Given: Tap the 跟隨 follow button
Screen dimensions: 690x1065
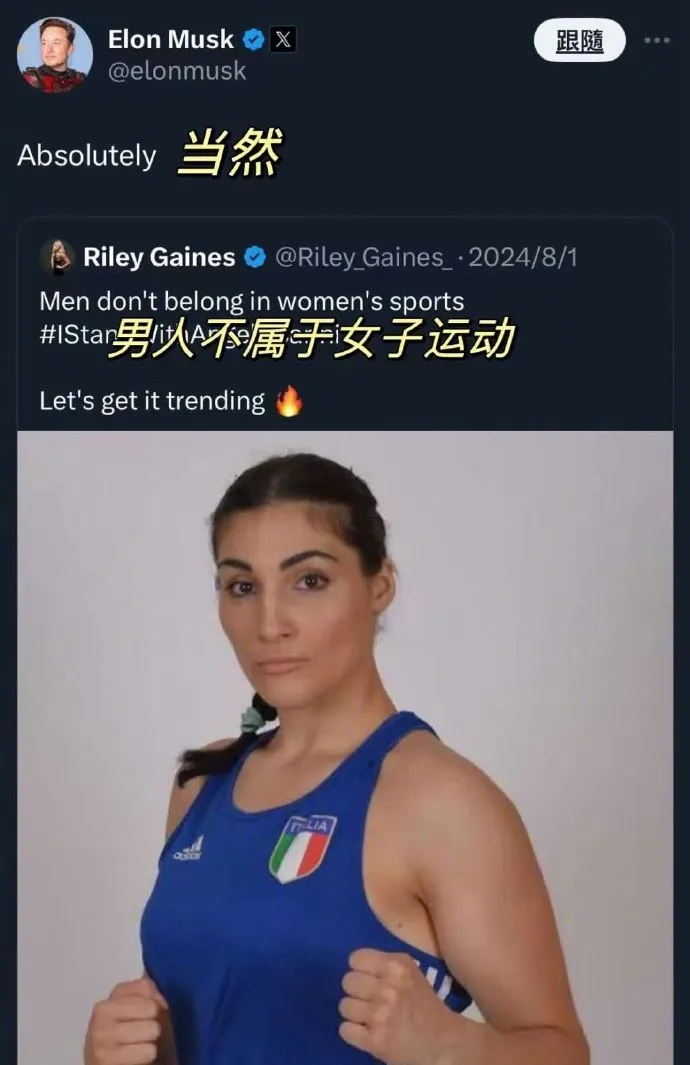Looking at the screenshot, I should point(579,41).
